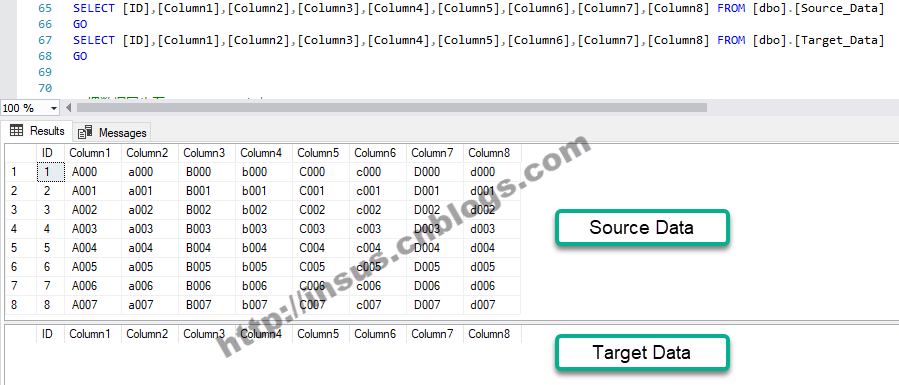This screenshot has height=385, width=899.
Task: Click the GO statement on line 68
Action: pyautogui.click(x=80, y=56)
